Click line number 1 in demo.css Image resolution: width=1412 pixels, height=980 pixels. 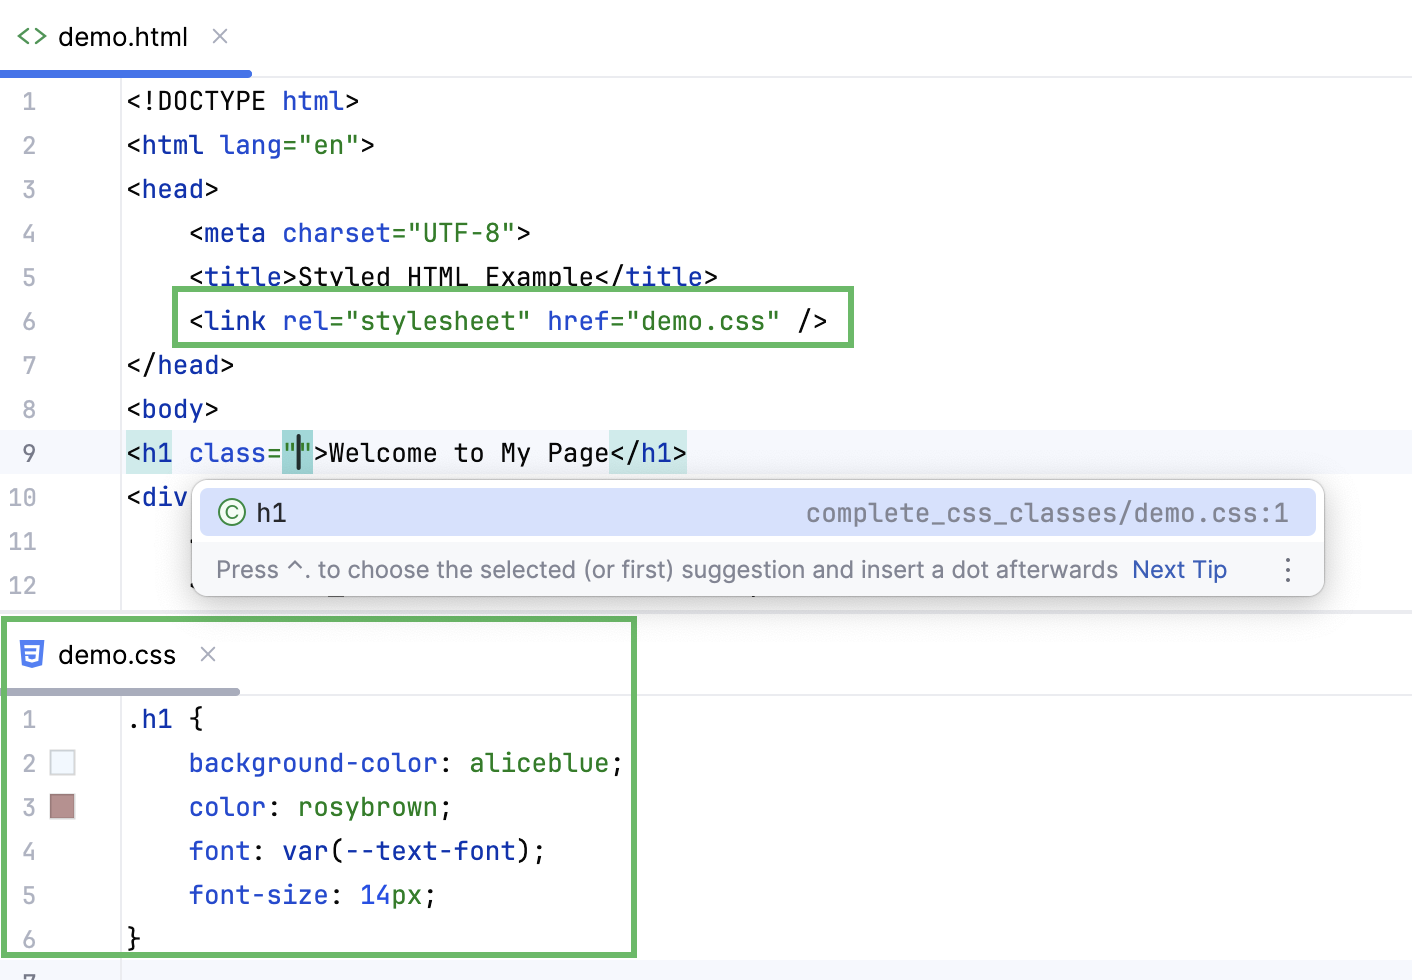pyautogui.click(x=29, y=718)
